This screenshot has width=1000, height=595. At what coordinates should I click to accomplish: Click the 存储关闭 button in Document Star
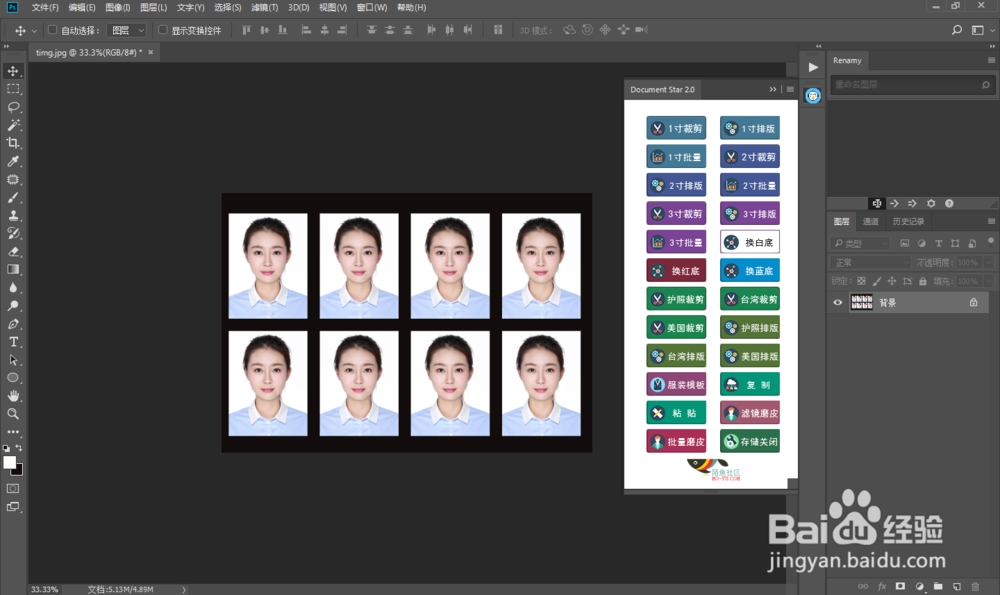point(749,440)
